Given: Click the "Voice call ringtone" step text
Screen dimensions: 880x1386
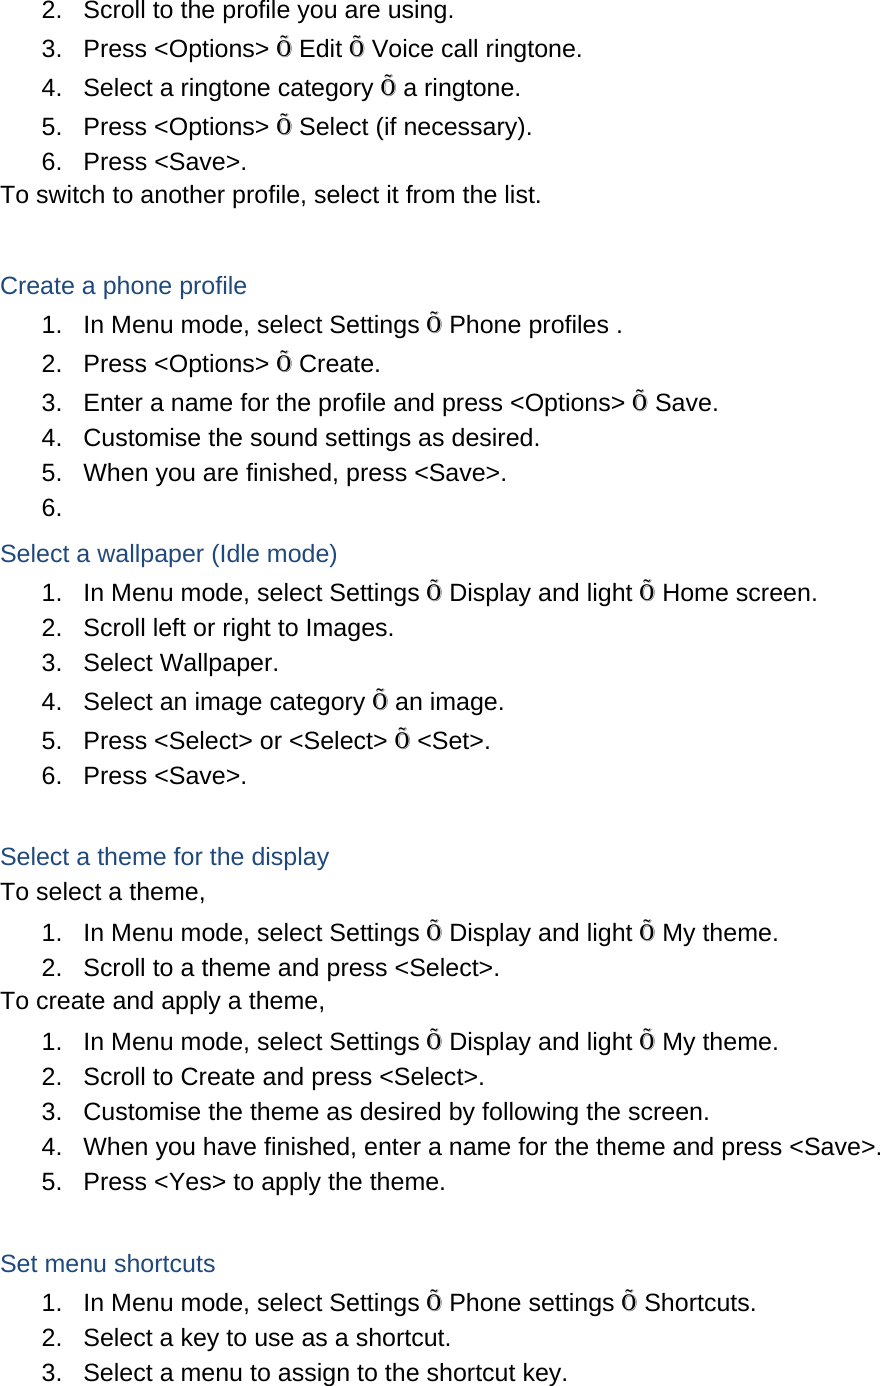Looking at the screenshot, I should tap(476, 49).
